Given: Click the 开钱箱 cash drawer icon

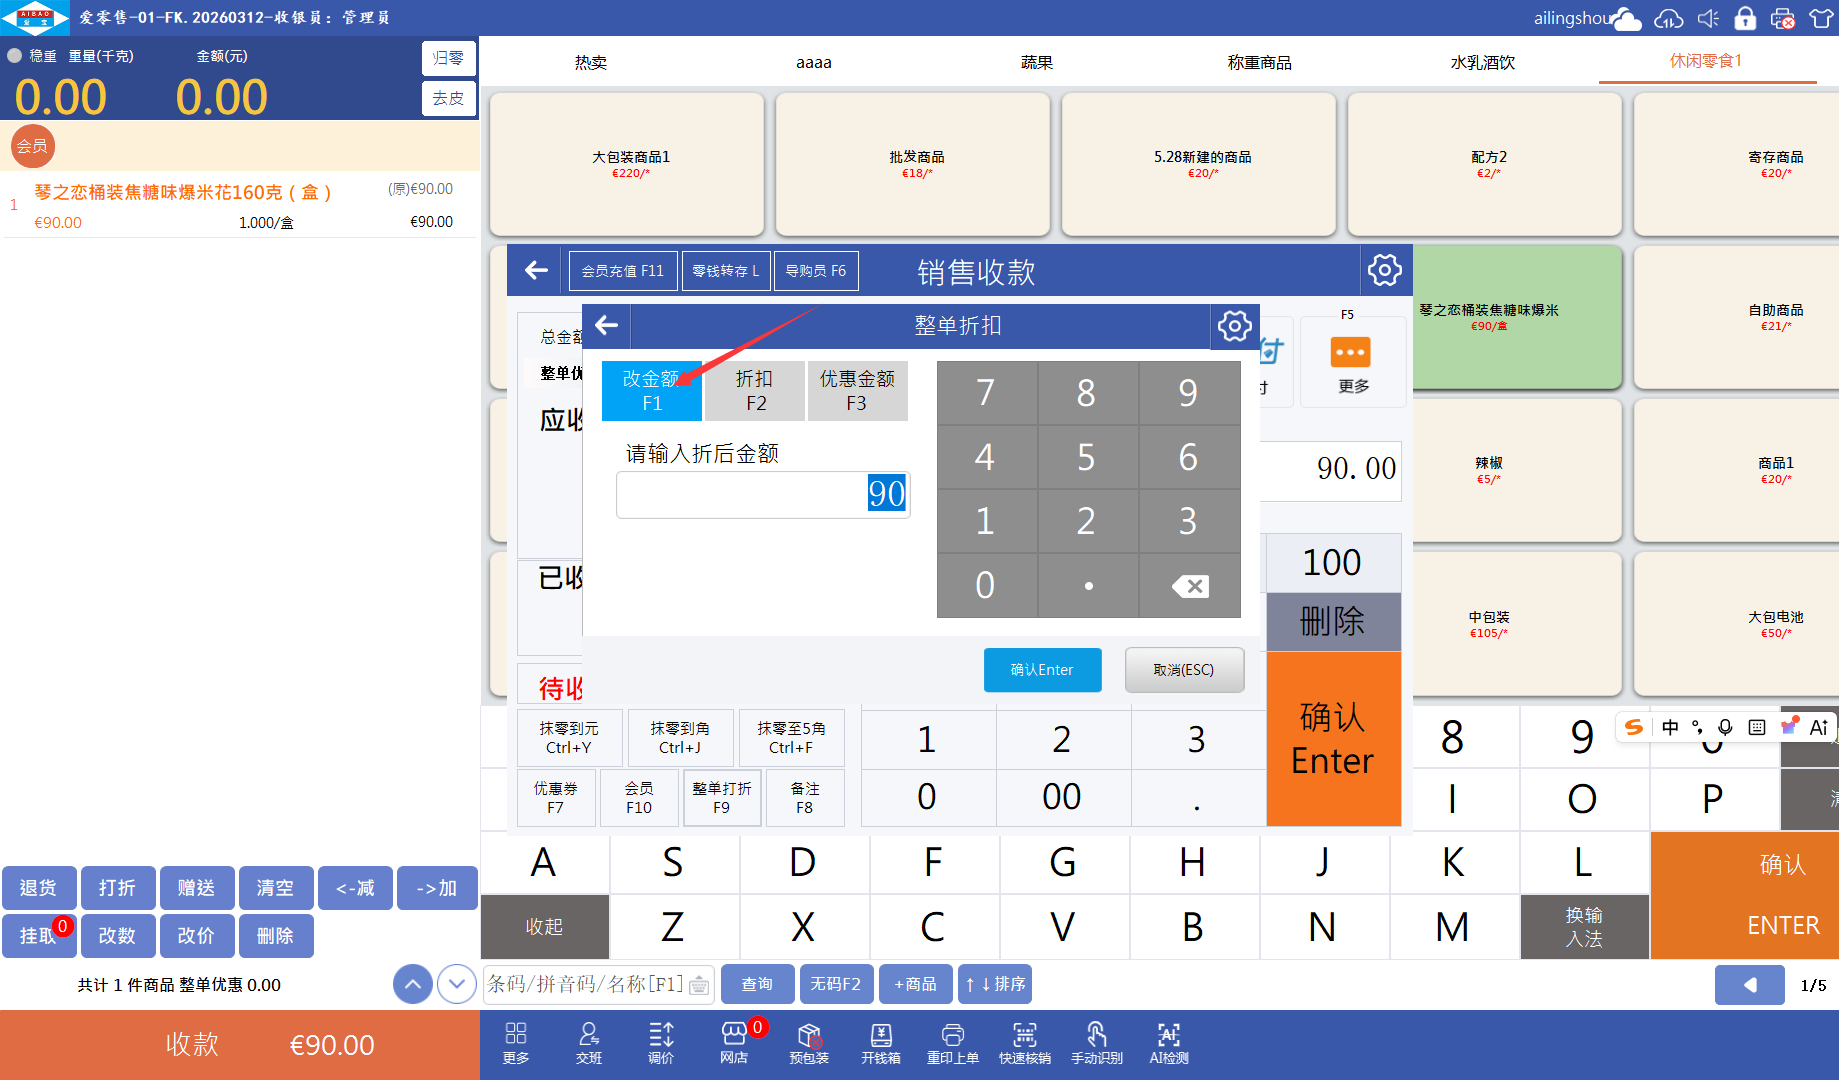Looking at the screenshot, I should 880,1042.
